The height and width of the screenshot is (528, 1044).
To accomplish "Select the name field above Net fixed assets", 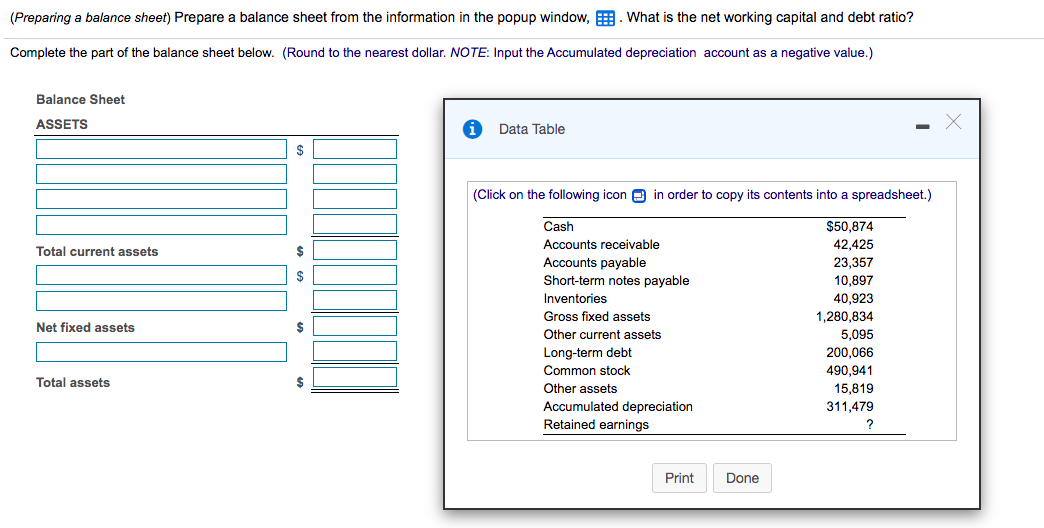I will tap(161, 300).
